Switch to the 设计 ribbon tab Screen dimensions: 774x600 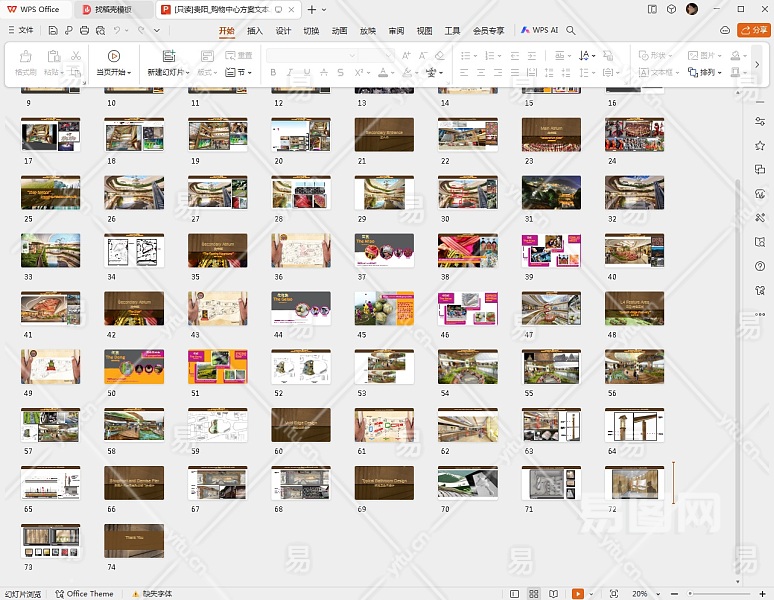point(283,31)
